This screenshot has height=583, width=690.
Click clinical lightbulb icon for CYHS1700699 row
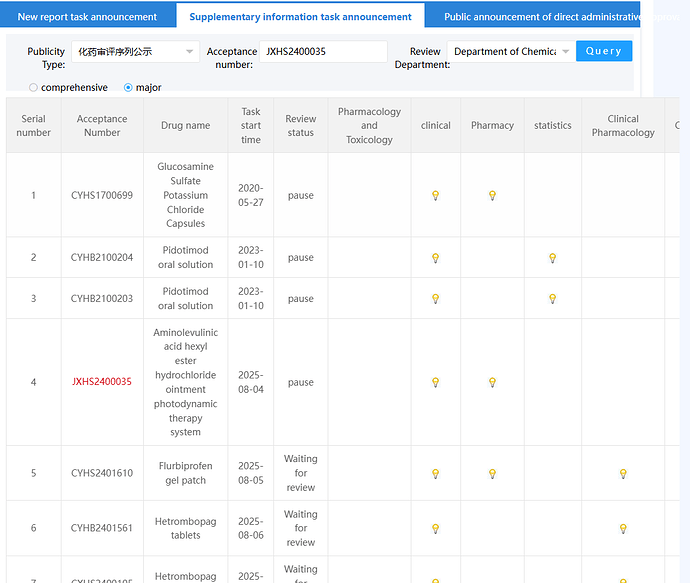click(x=435, y=196)
